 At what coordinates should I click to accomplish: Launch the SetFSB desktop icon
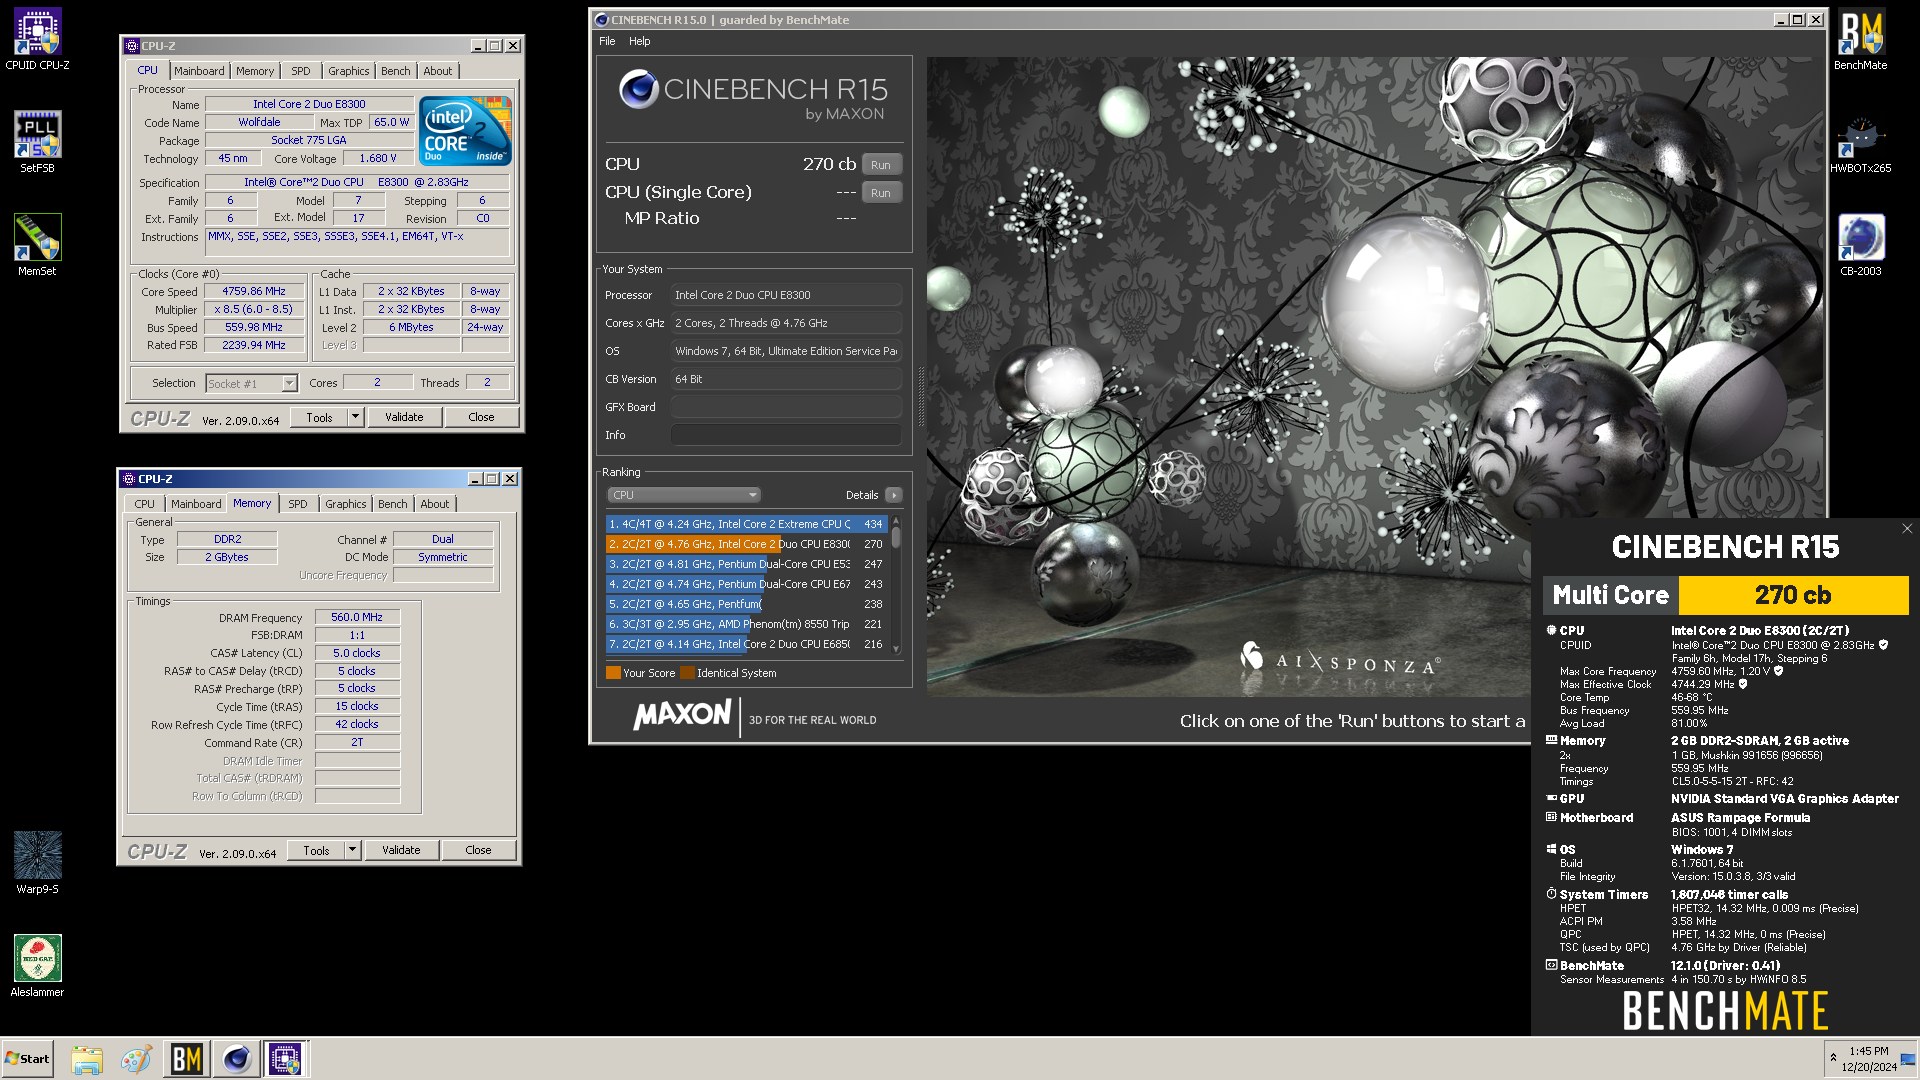point(37,142)
